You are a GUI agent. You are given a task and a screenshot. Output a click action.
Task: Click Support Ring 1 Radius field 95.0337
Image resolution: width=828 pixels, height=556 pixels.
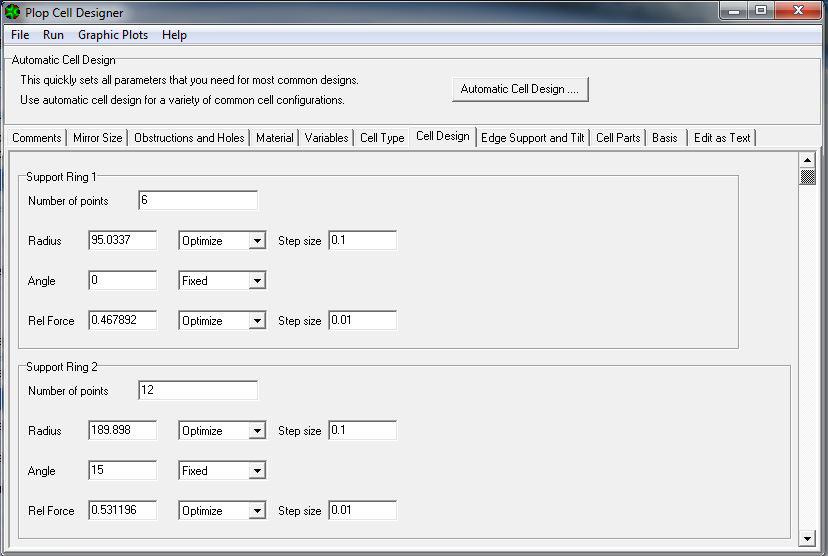(x=123, y=240)
